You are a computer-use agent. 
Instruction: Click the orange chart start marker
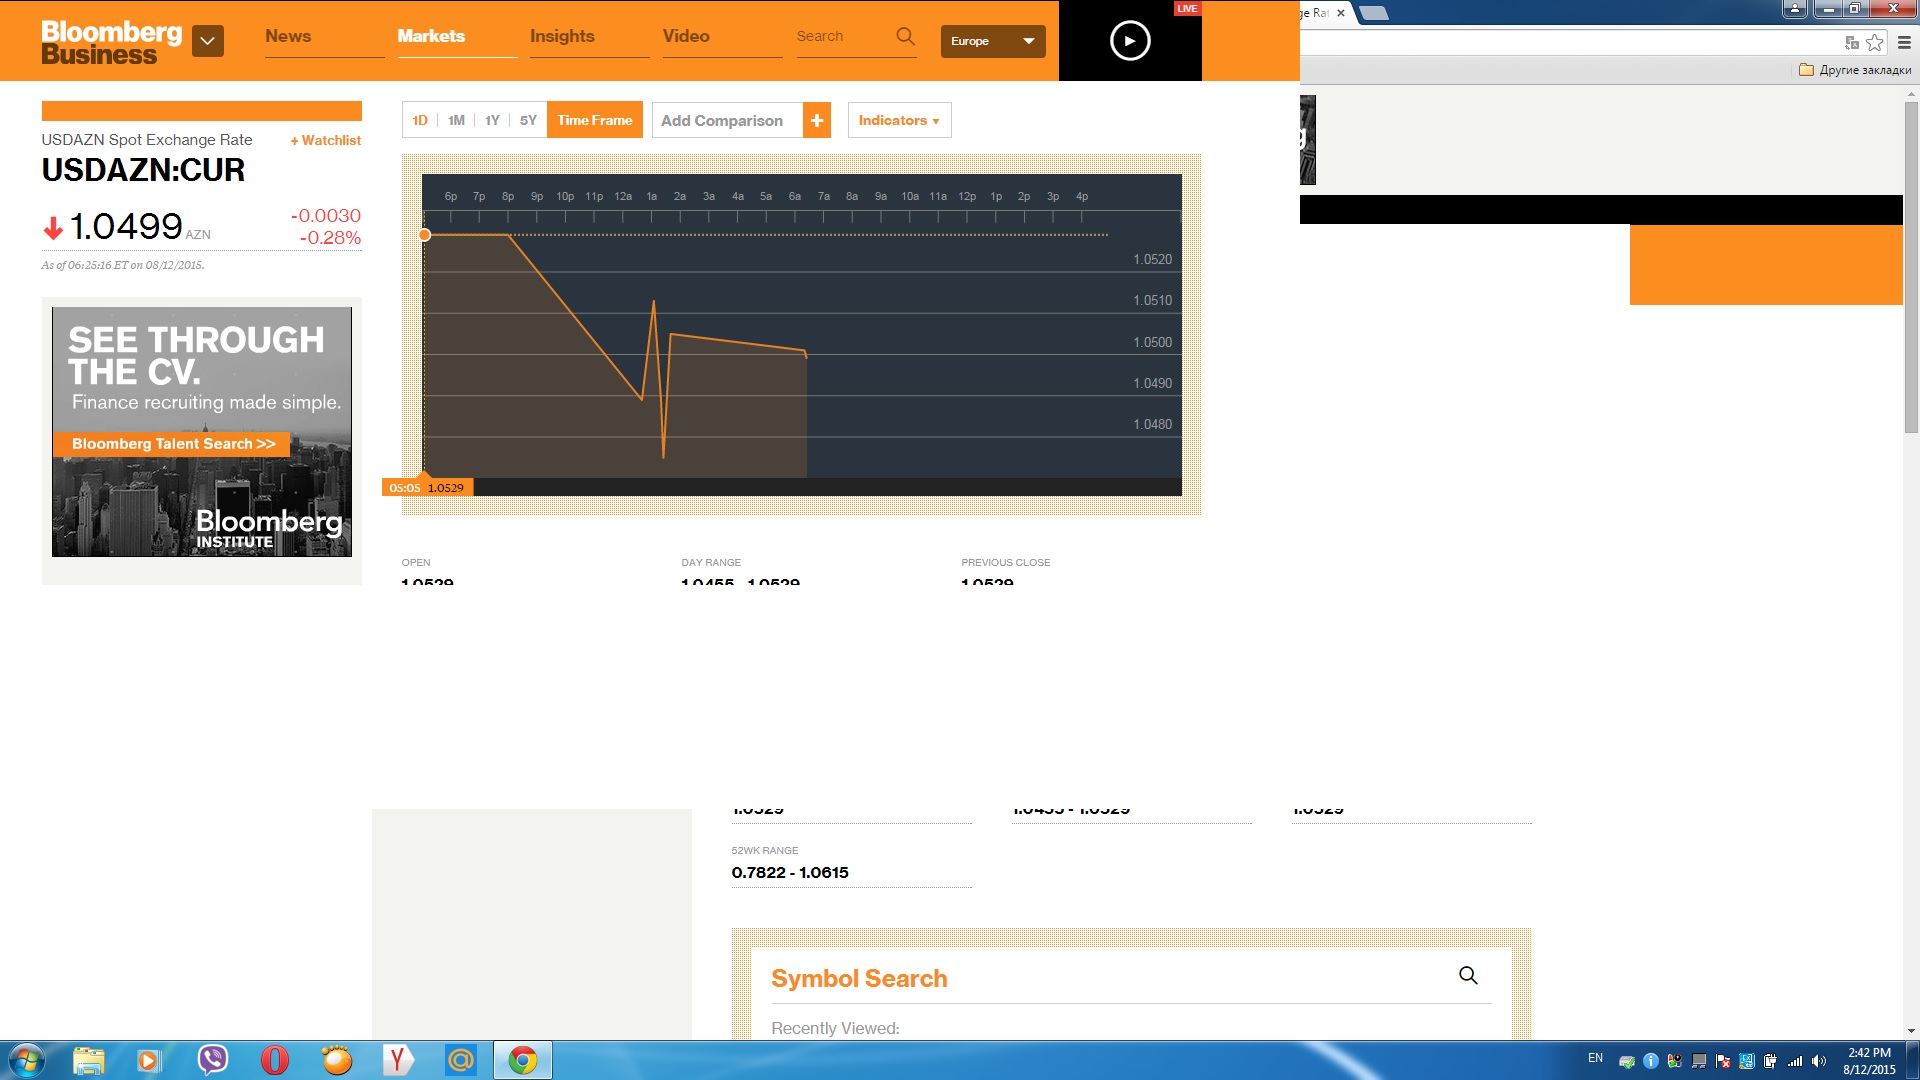pyautogui.click(x=425, y=235)
